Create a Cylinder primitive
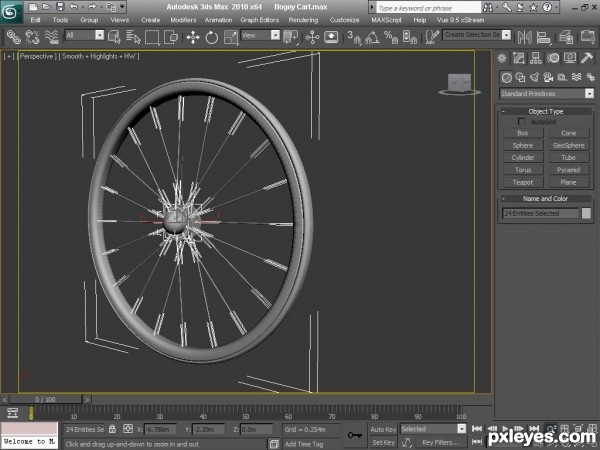 [523, 158]
